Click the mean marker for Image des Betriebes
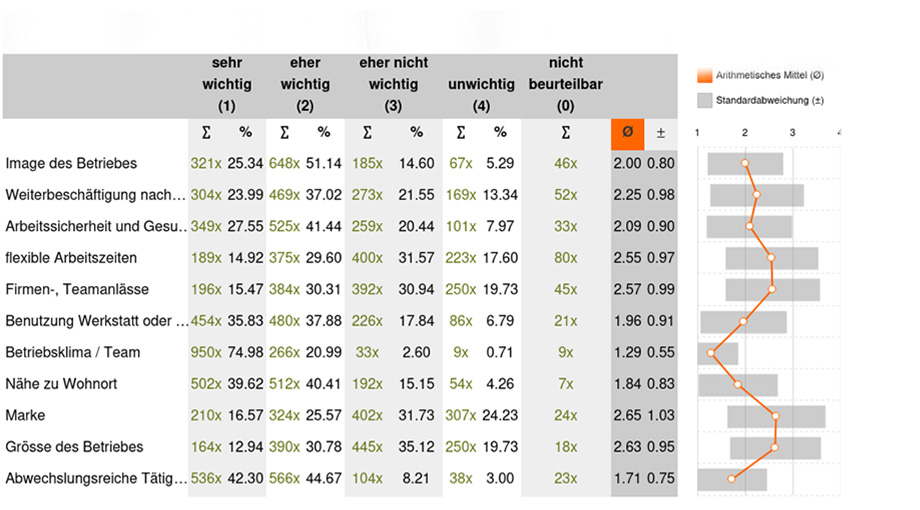 745,164
